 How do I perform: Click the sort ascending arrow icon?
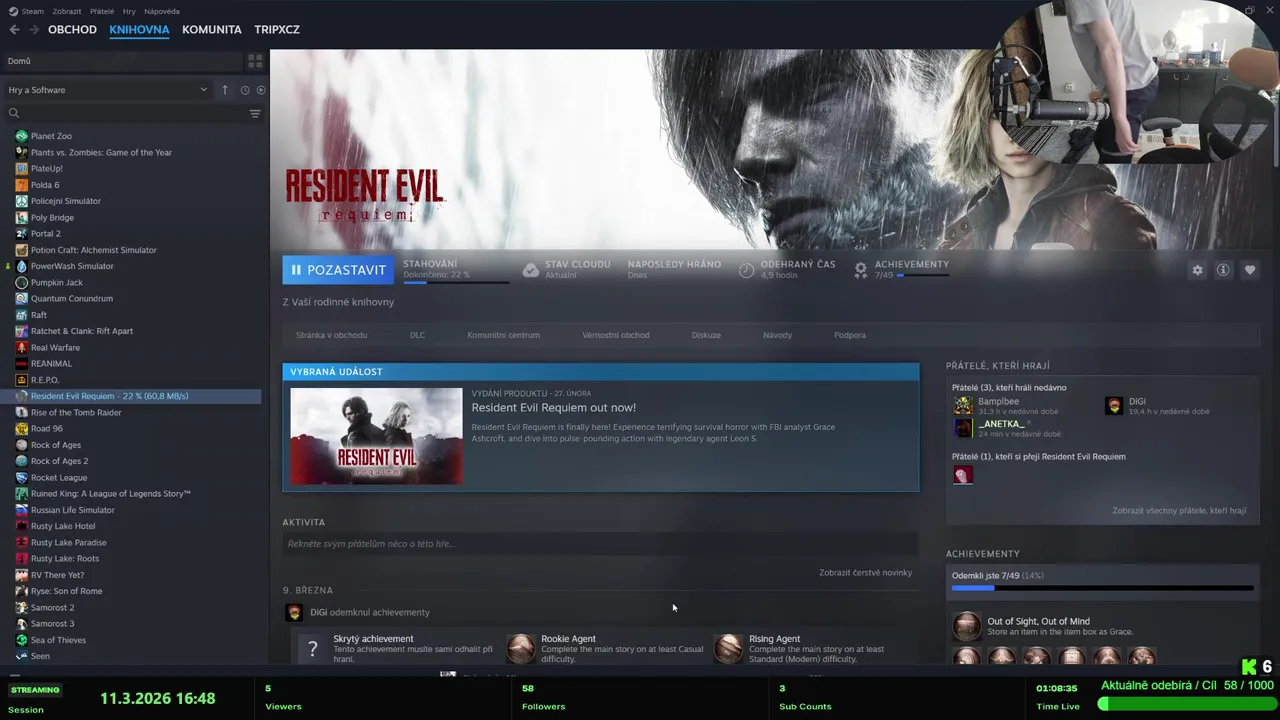tap(225, 90)
